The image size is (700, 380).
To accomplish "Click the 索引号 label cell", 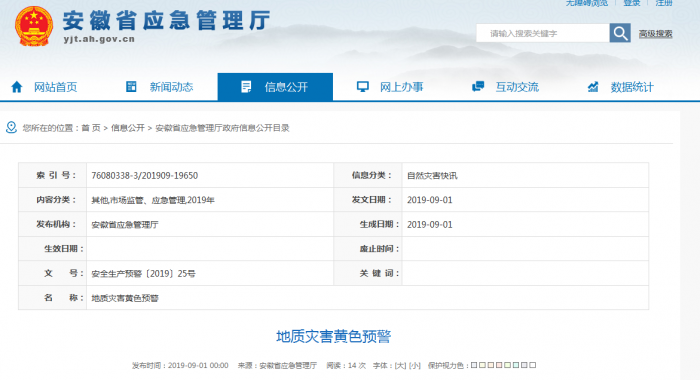I will pos(53,175).
